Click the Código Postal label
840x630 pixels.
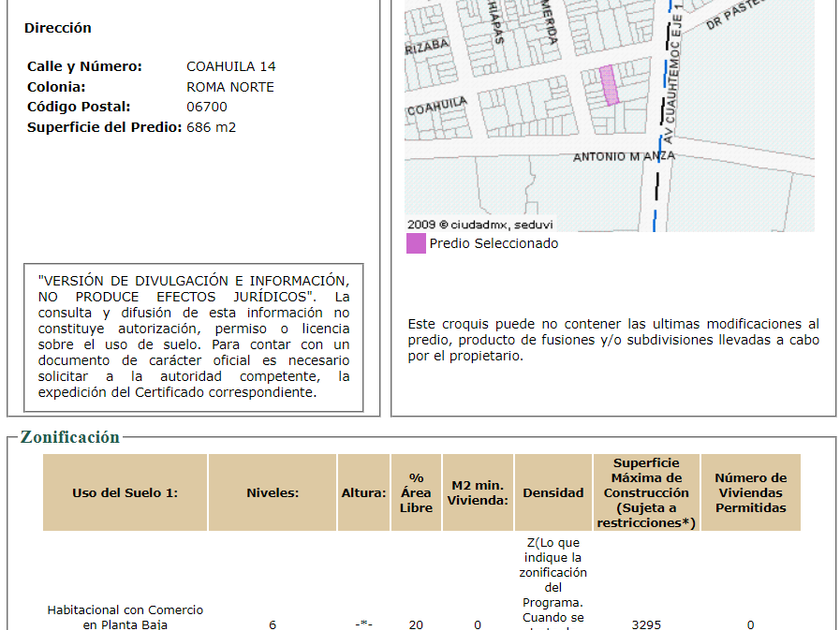(79, 107)
